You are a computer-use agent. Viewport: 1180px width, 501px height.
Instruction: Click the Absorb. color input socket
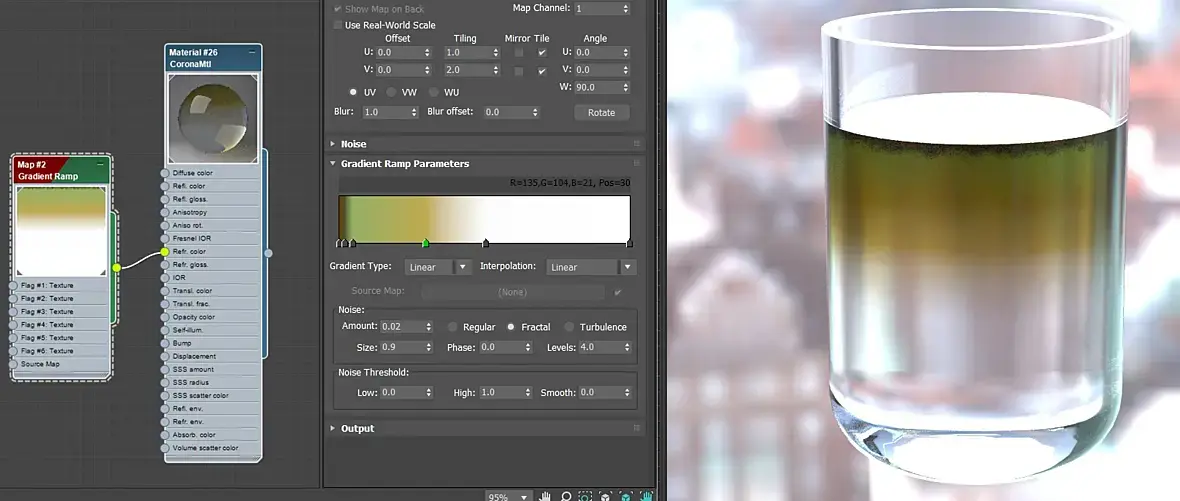point(165,435)
